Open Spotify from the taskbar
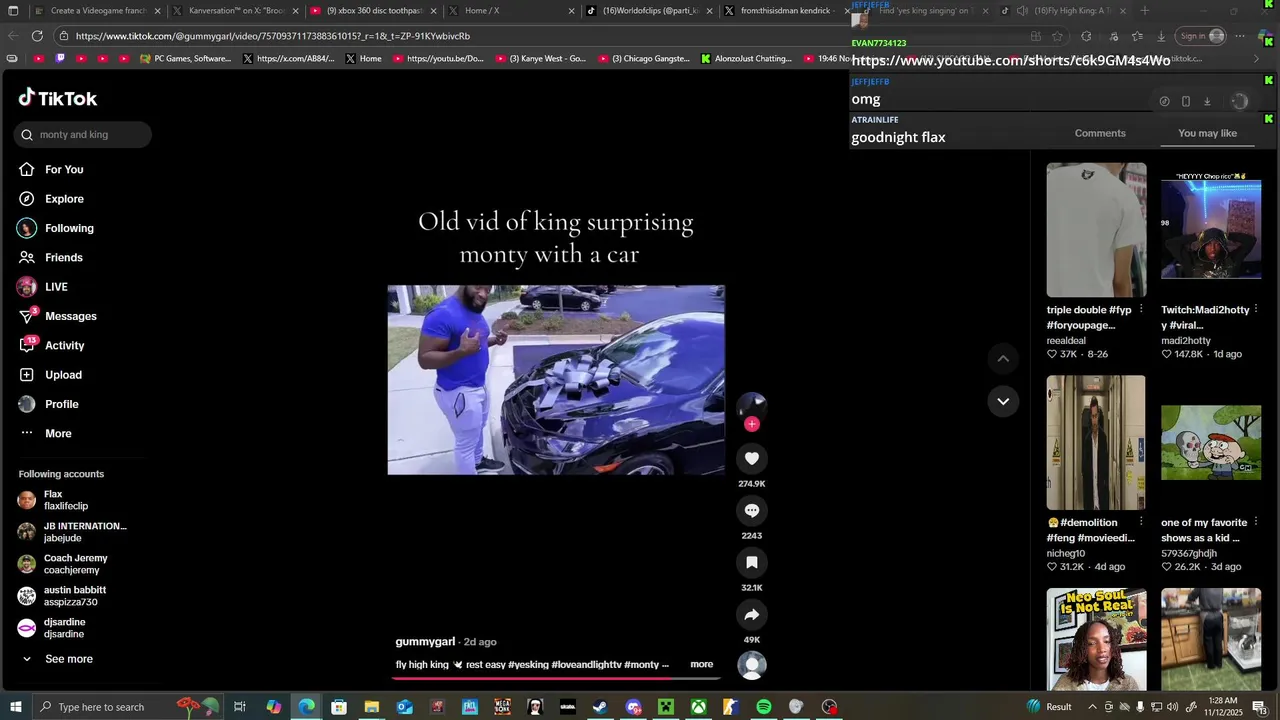 click(764, 707)
